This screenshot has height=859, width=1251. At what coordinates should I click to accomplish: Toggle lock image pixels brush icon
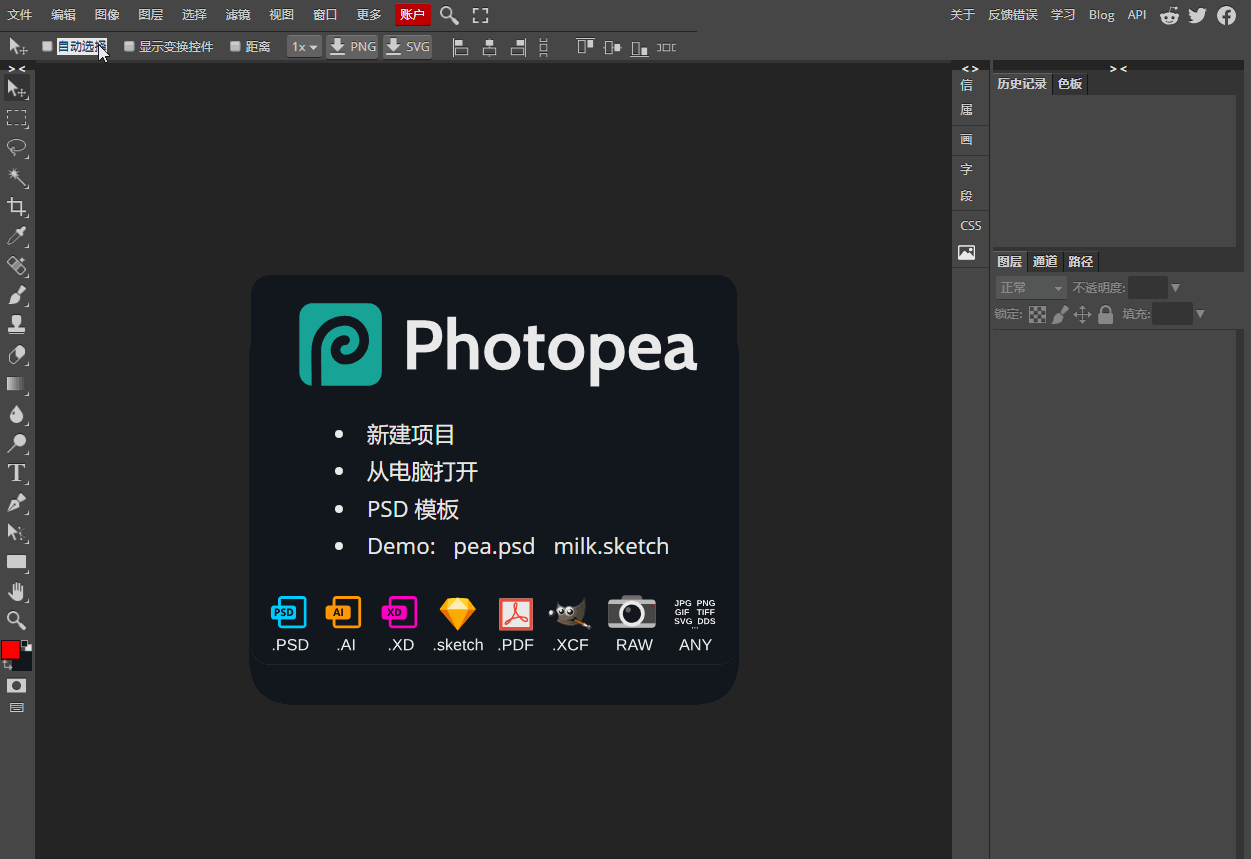tap(1060, 314)
